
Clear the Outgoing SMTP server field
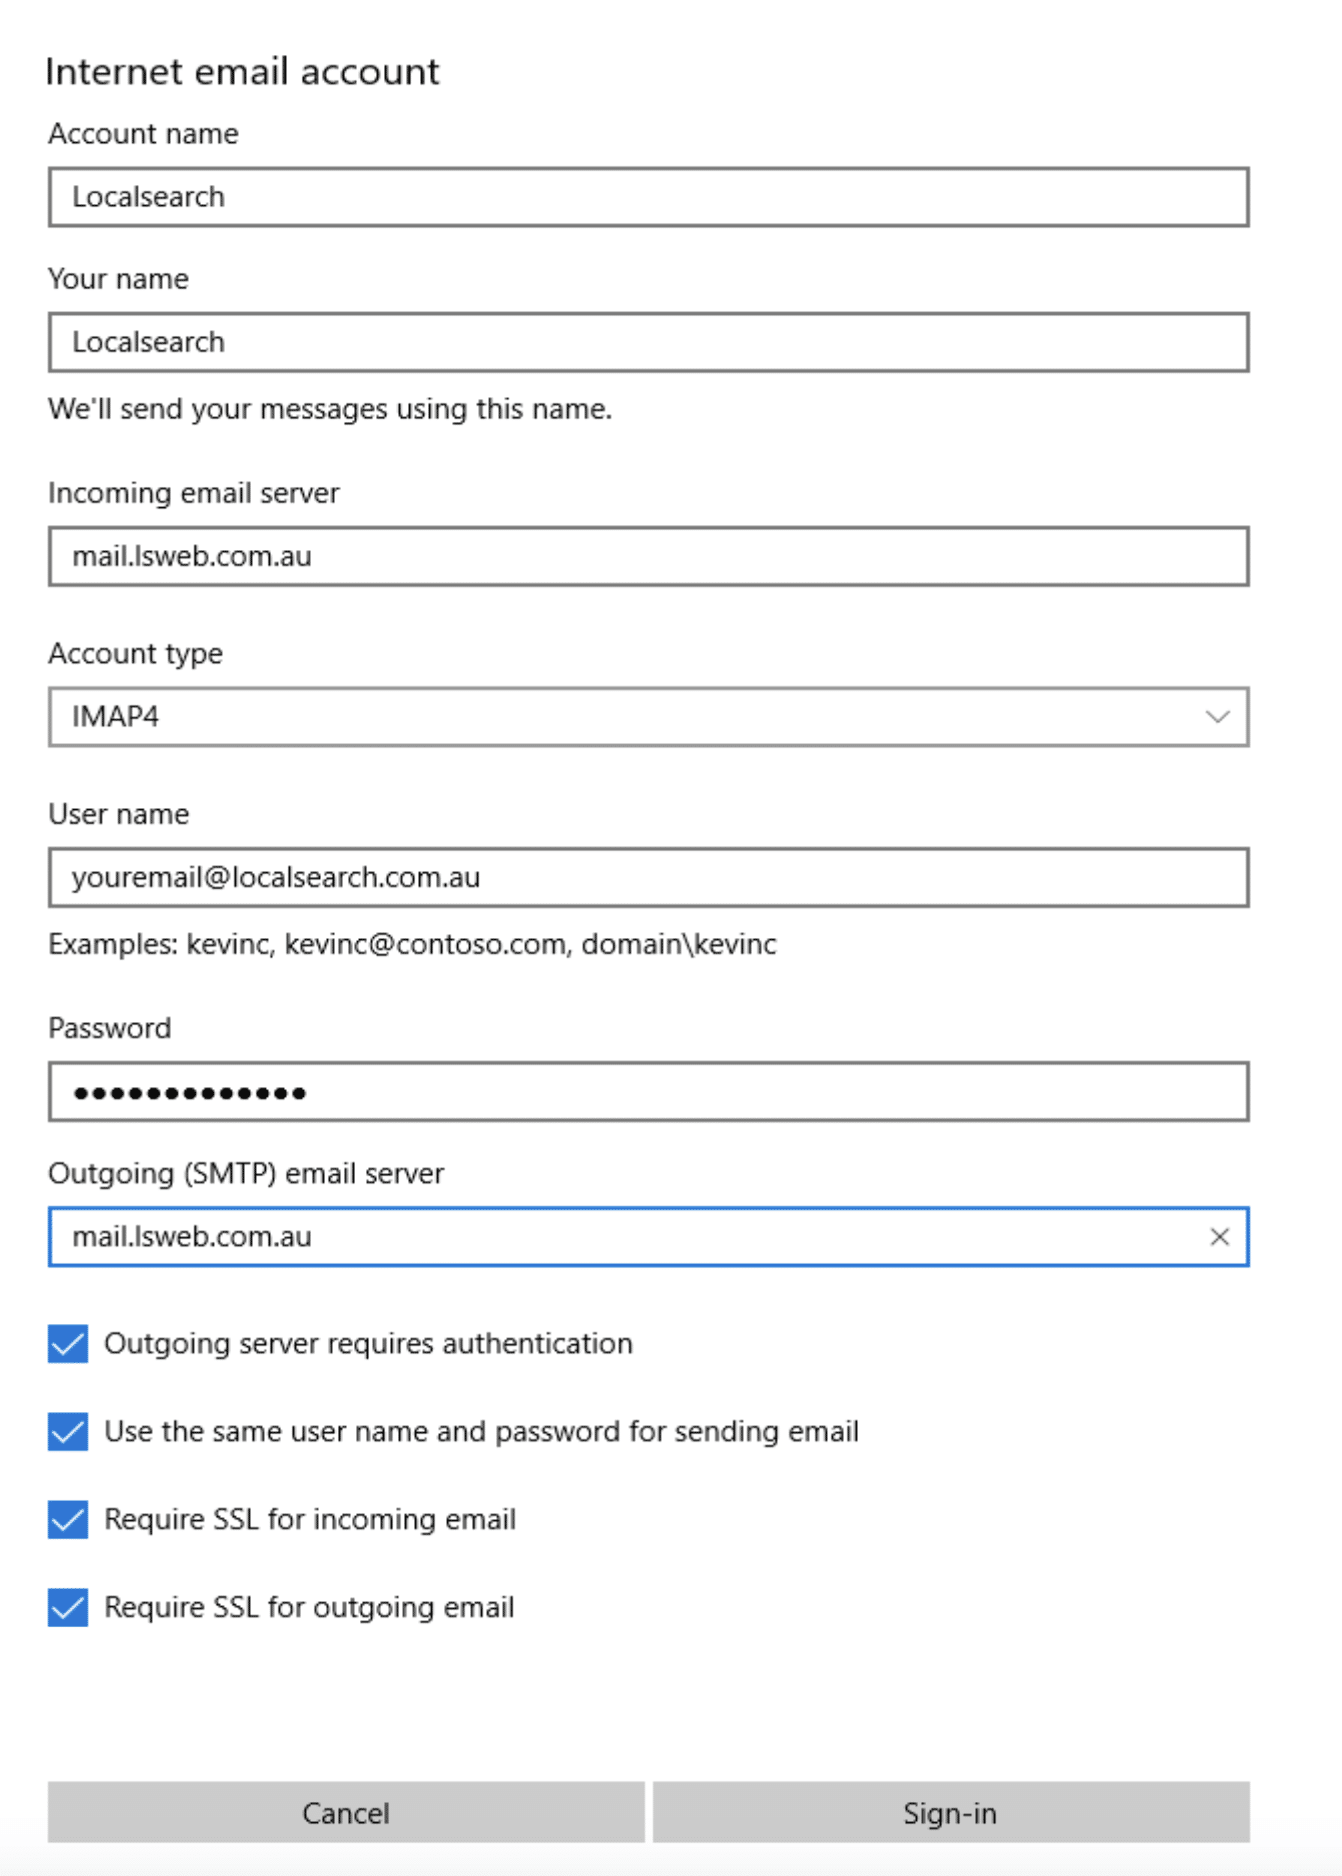coord(1221,1236)
